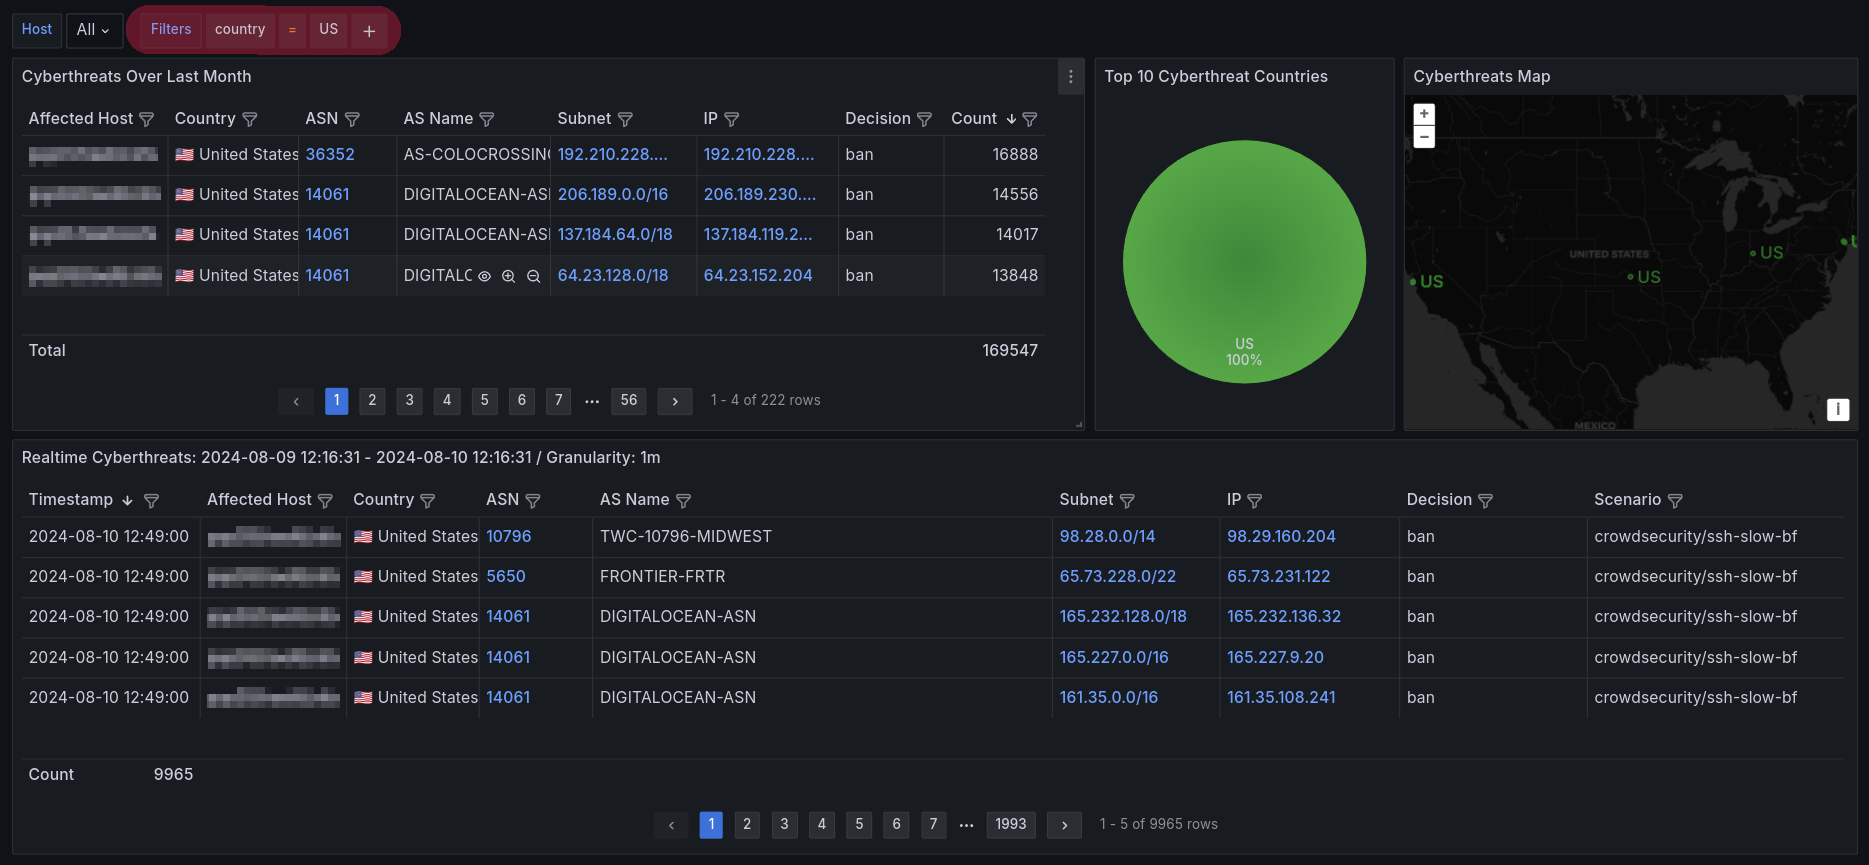
Task: Zoom in on Cyberthreats Map
Action: pos(1424,114)
